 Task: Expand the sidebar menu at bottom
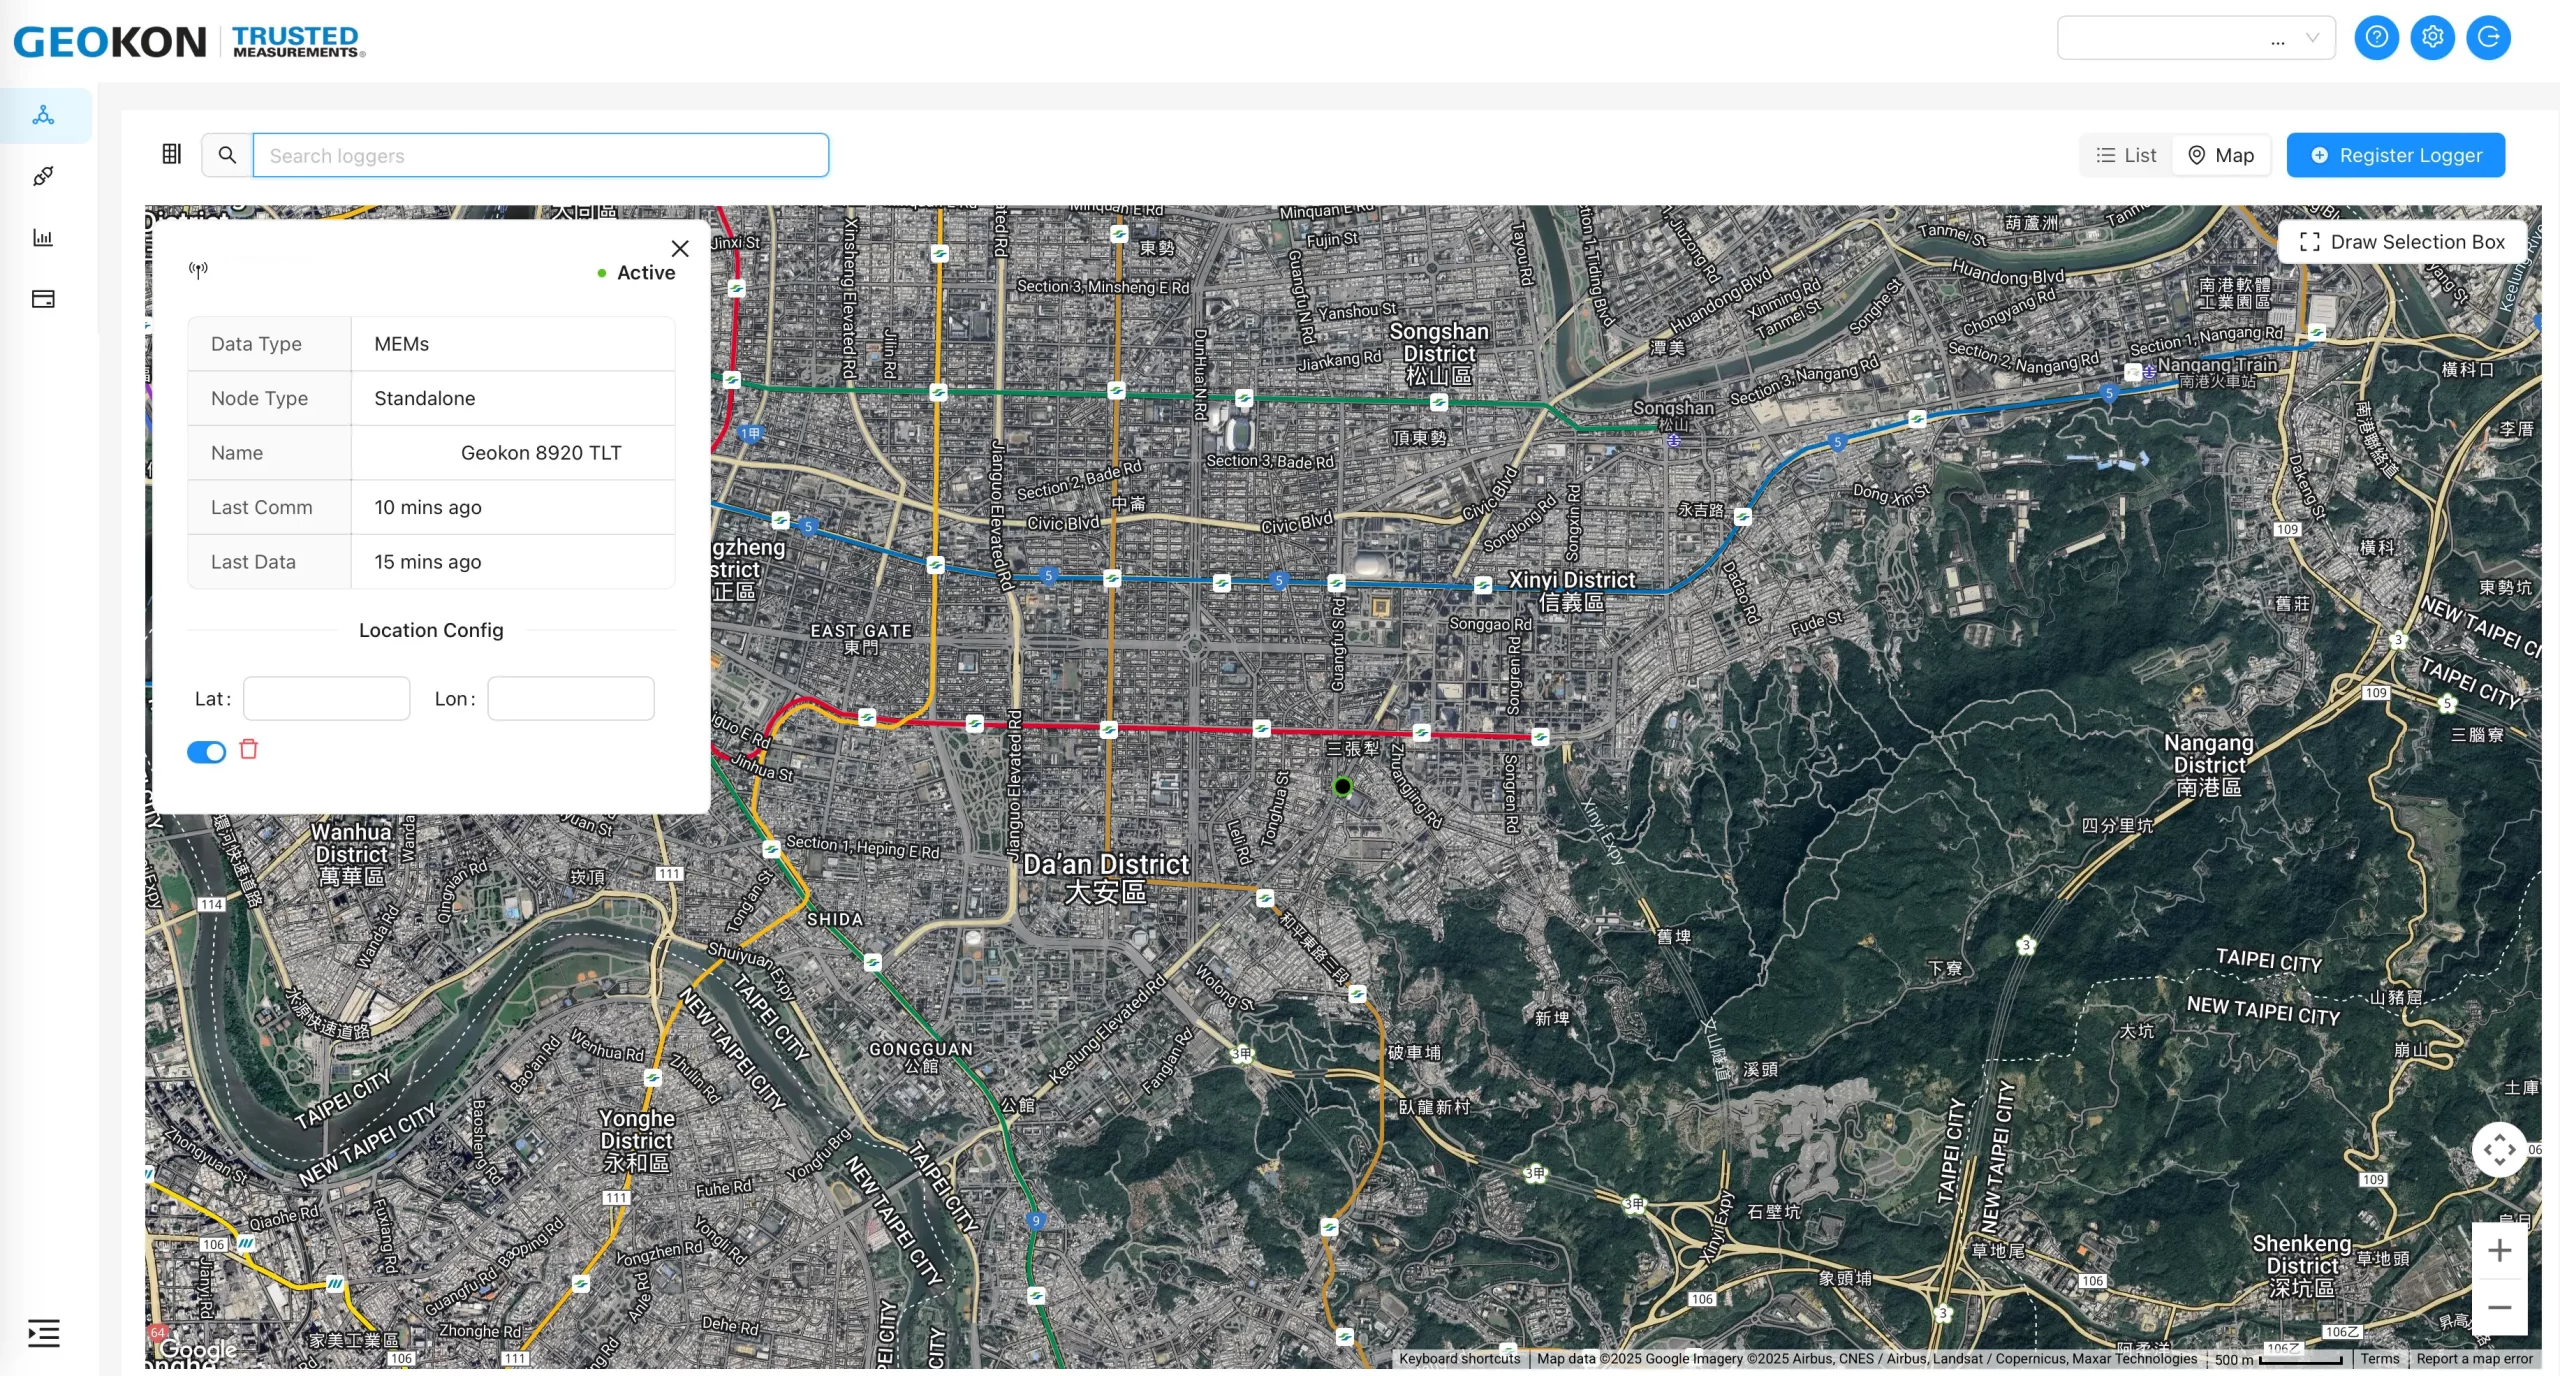[x=43, y=1333]
